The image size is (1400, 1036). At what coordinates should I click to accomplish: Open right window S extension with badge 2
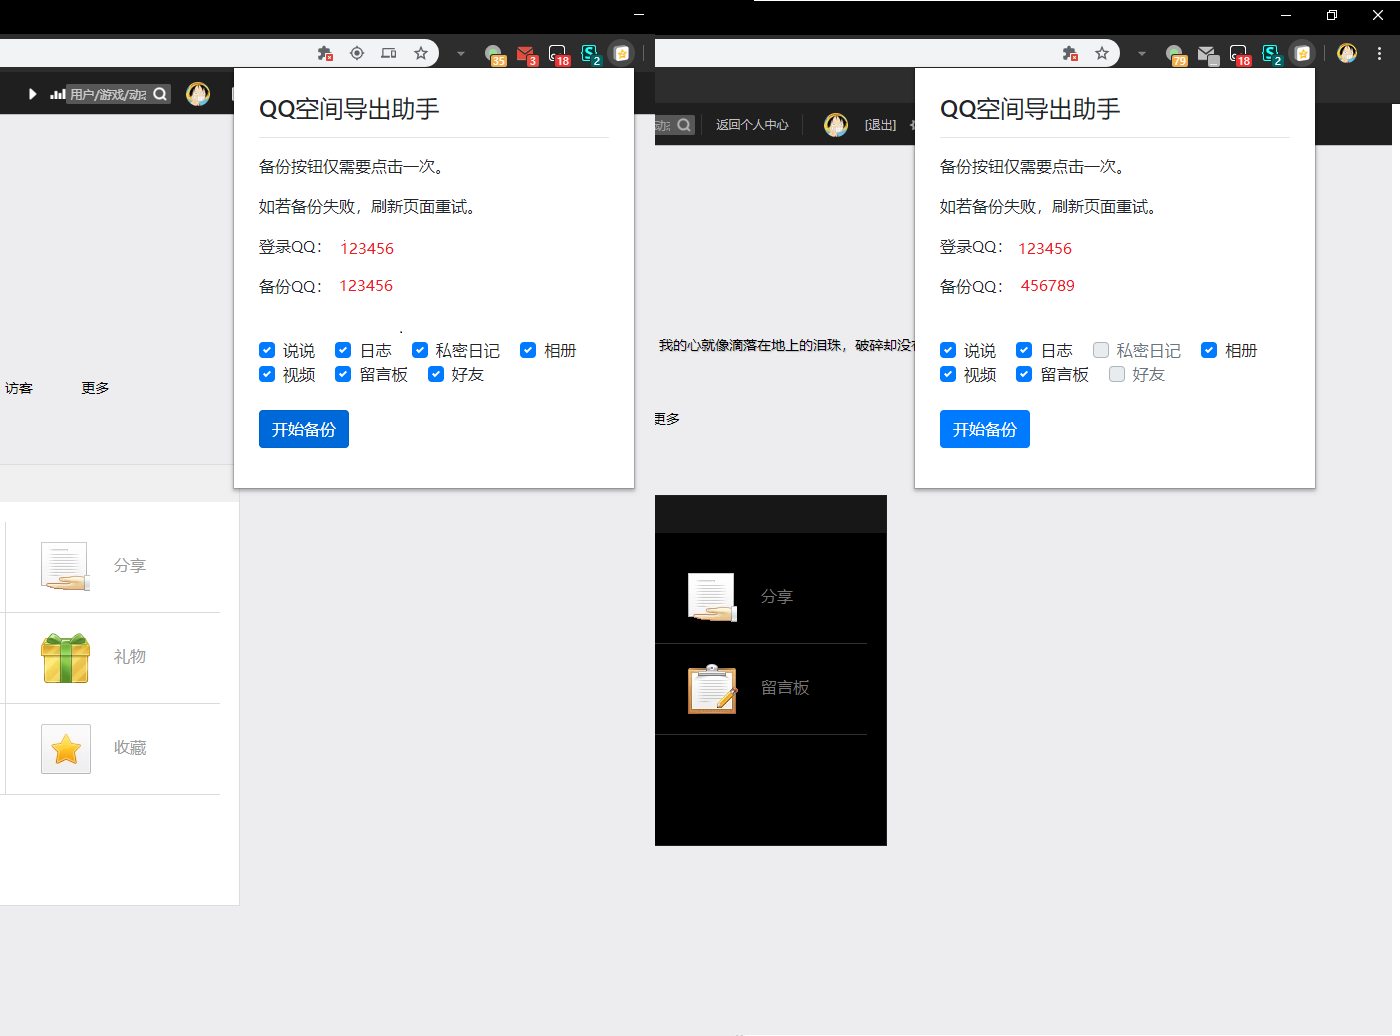click(1272, 55)
